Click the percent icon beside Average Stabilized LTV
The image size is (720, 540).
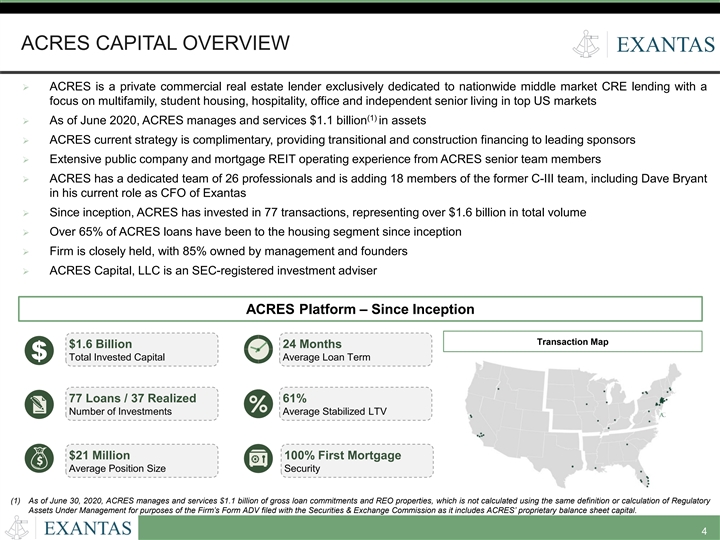(x=259, y=404)
